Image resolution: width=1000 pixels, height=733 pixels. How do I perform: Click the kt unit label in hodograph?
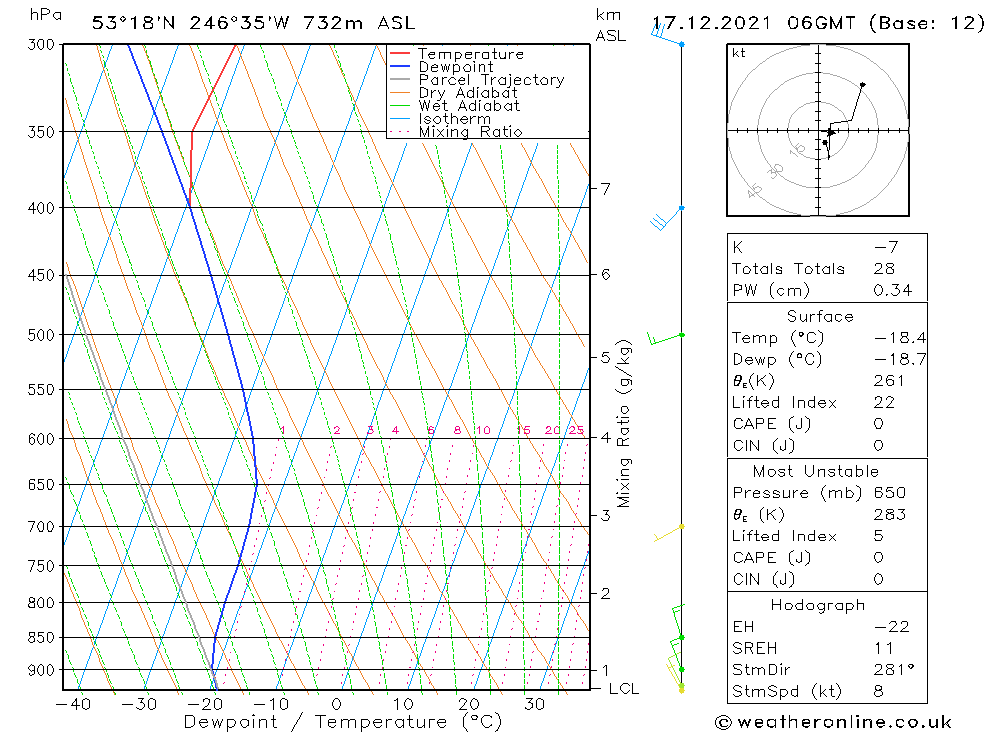click(x=739, y=53)
